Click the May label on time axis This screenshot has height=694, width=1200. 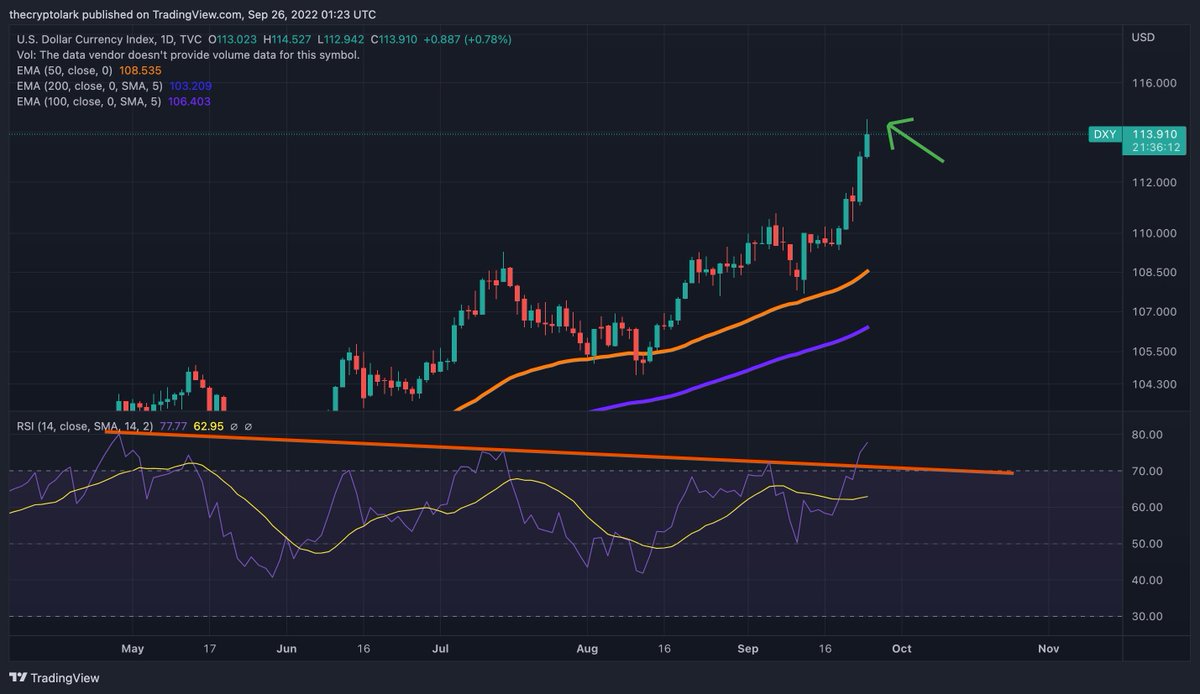133,649
